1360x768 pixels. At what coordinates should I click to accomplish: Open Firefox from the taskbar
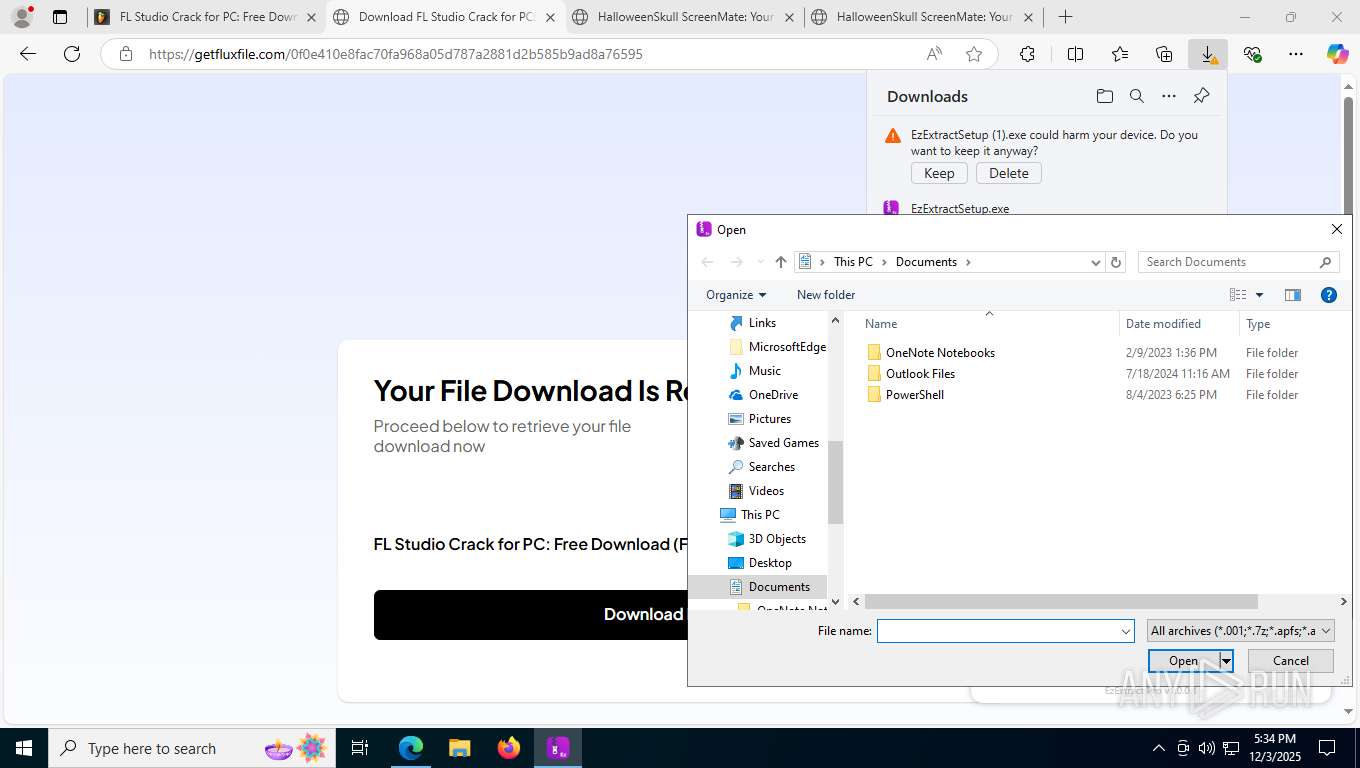[x=509, y=748]
